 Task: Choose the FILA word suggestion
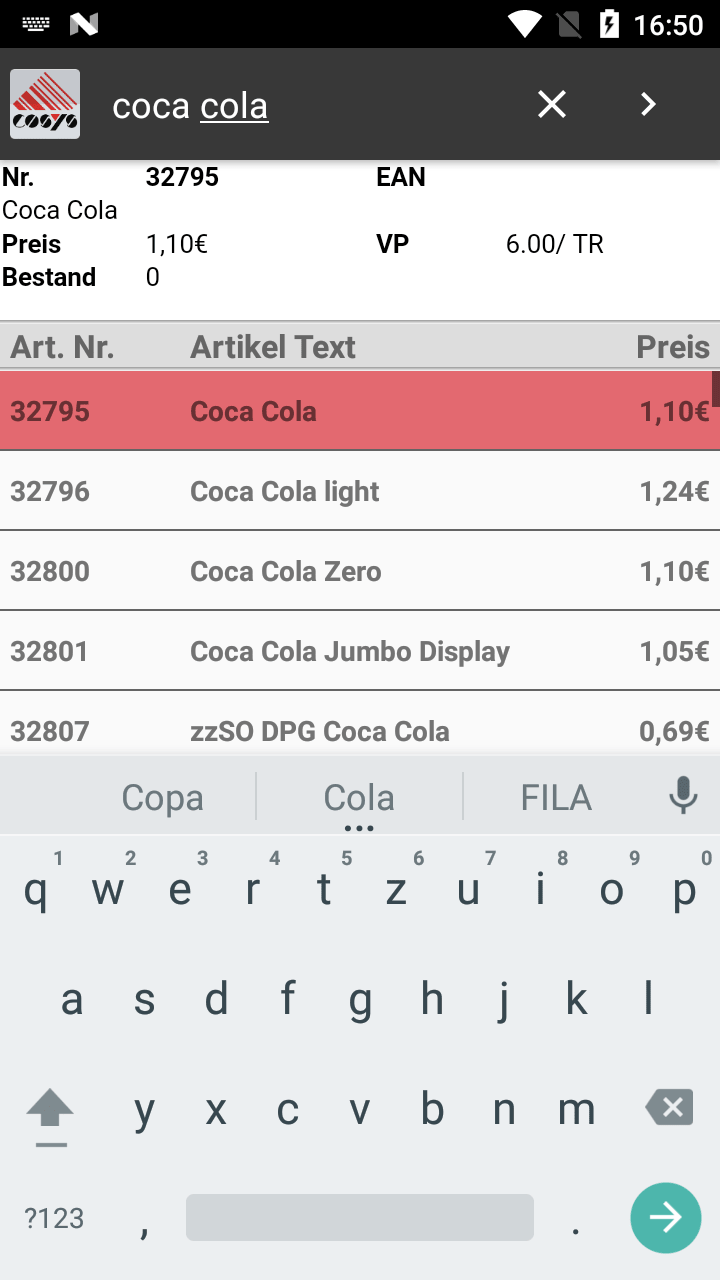tap(556, 797)
